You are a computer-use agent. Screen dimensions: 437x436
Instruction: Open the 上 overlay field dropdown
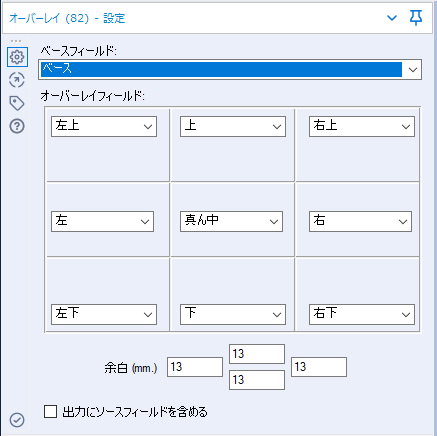point(233,126)
